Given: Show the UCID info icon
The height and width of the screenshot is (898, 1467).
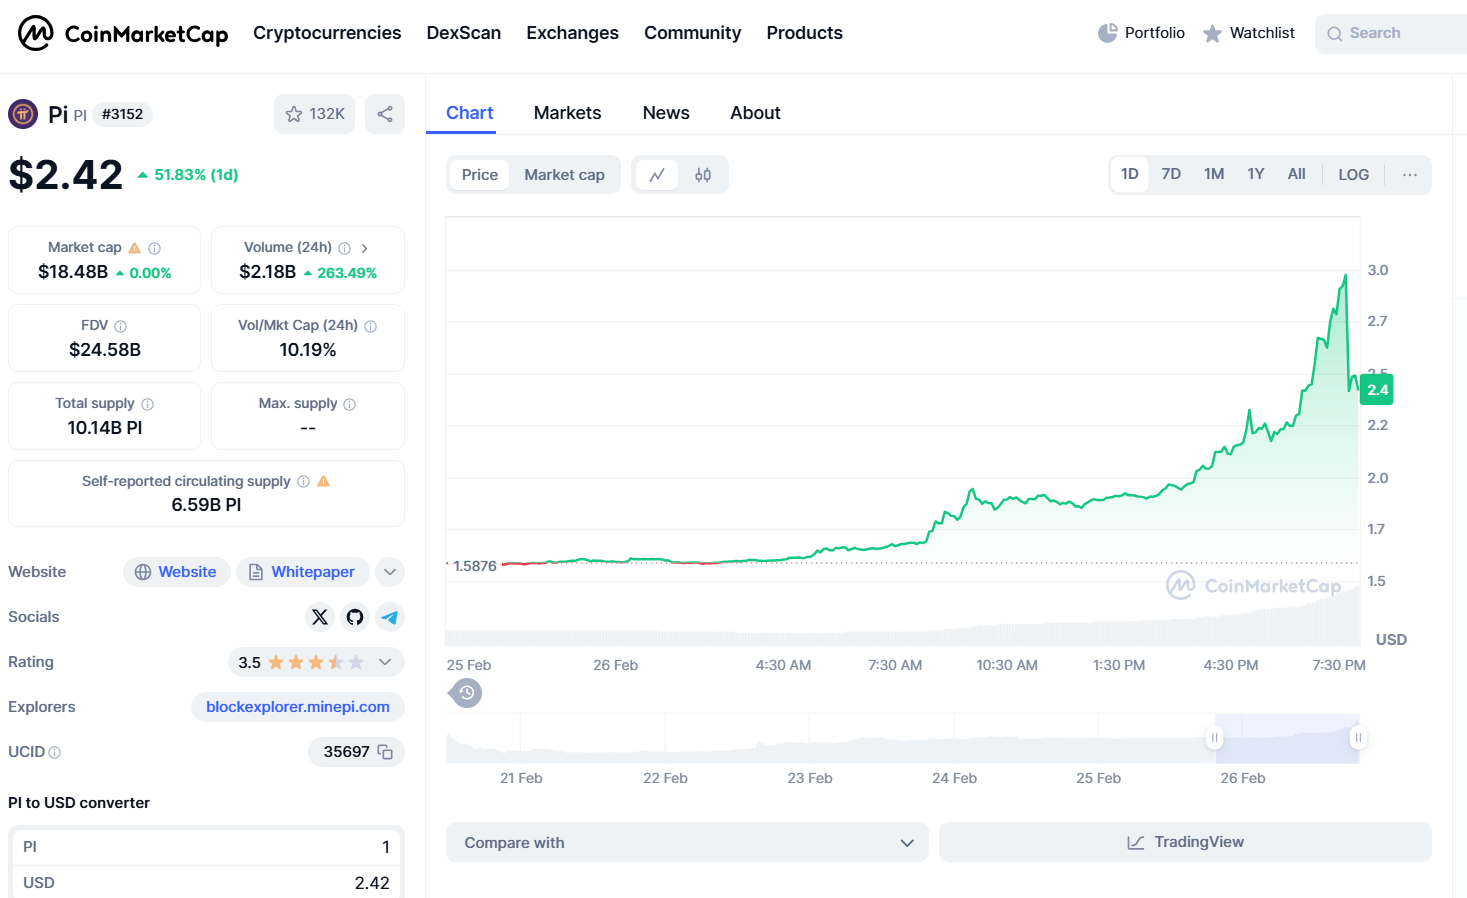Looking at the screenshot, I should [x=54, y=752].
